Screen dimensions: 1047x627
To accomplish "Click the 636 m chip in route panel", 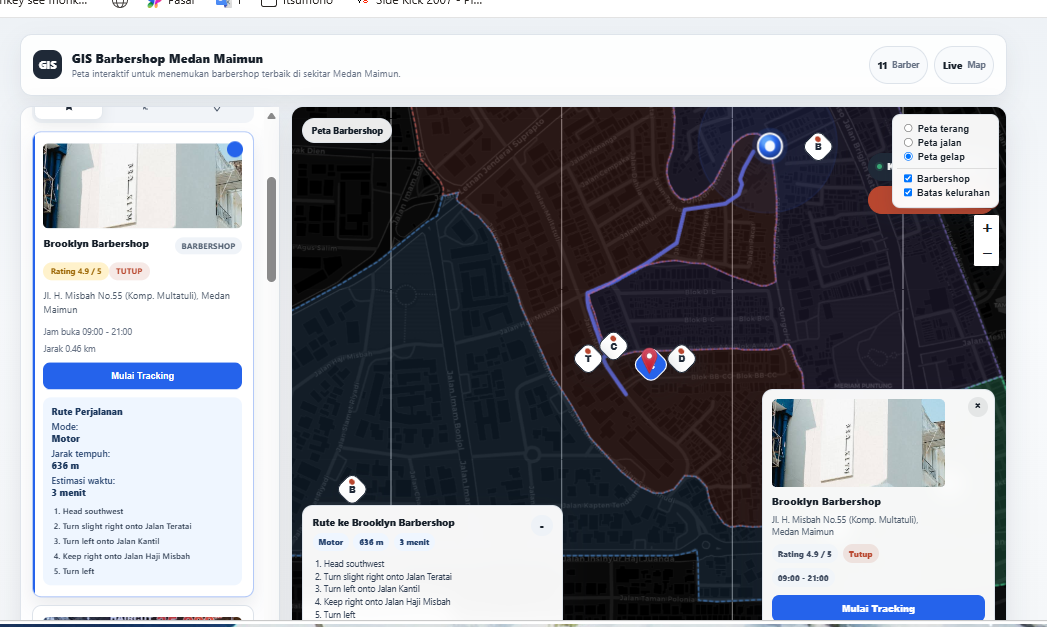I will click(x=371, y=542).
